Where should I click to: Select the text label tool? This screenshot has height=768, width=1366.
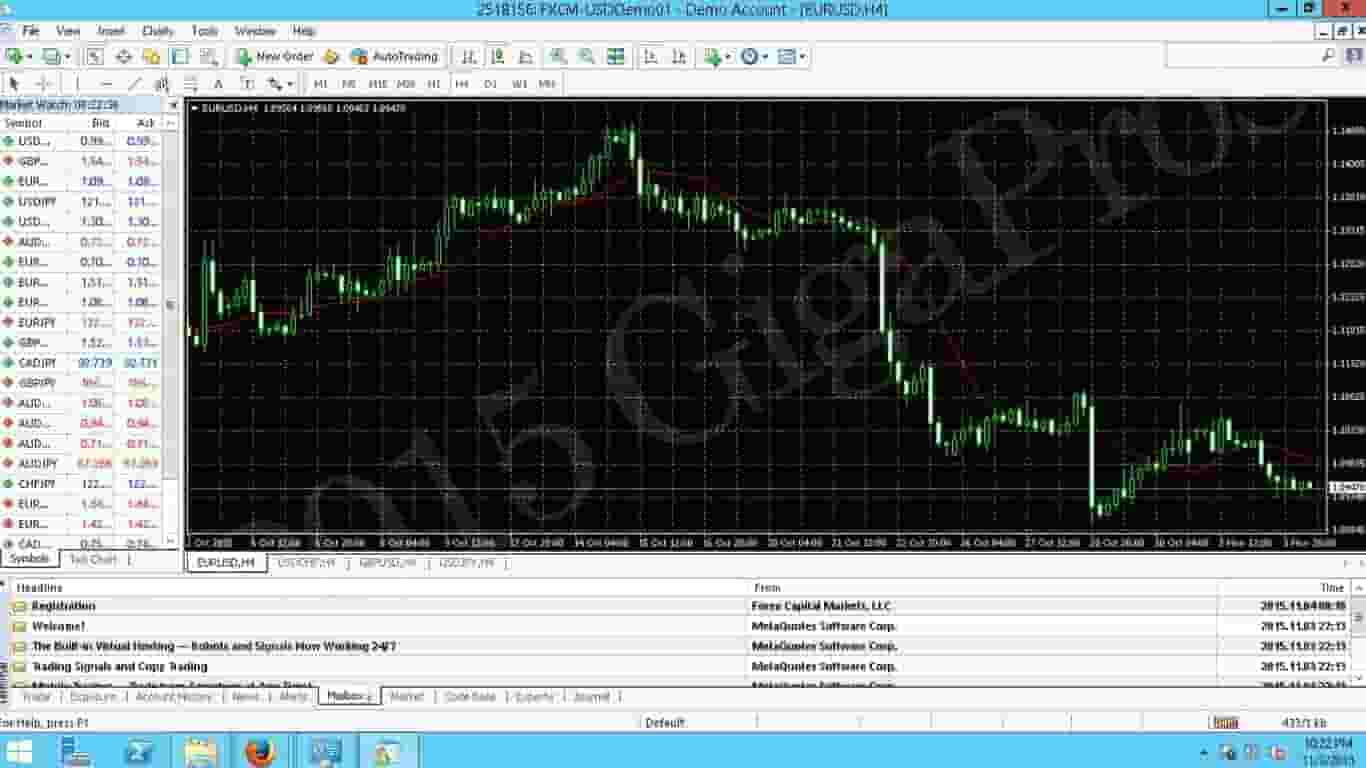tap(246, 84)
